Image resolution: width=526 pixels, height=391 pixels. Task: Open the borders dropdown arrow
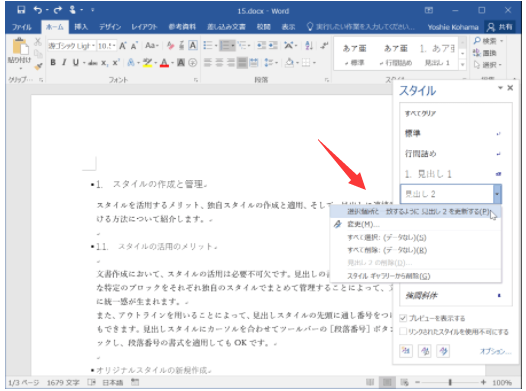pyautogui.click(x=314, y=63)
